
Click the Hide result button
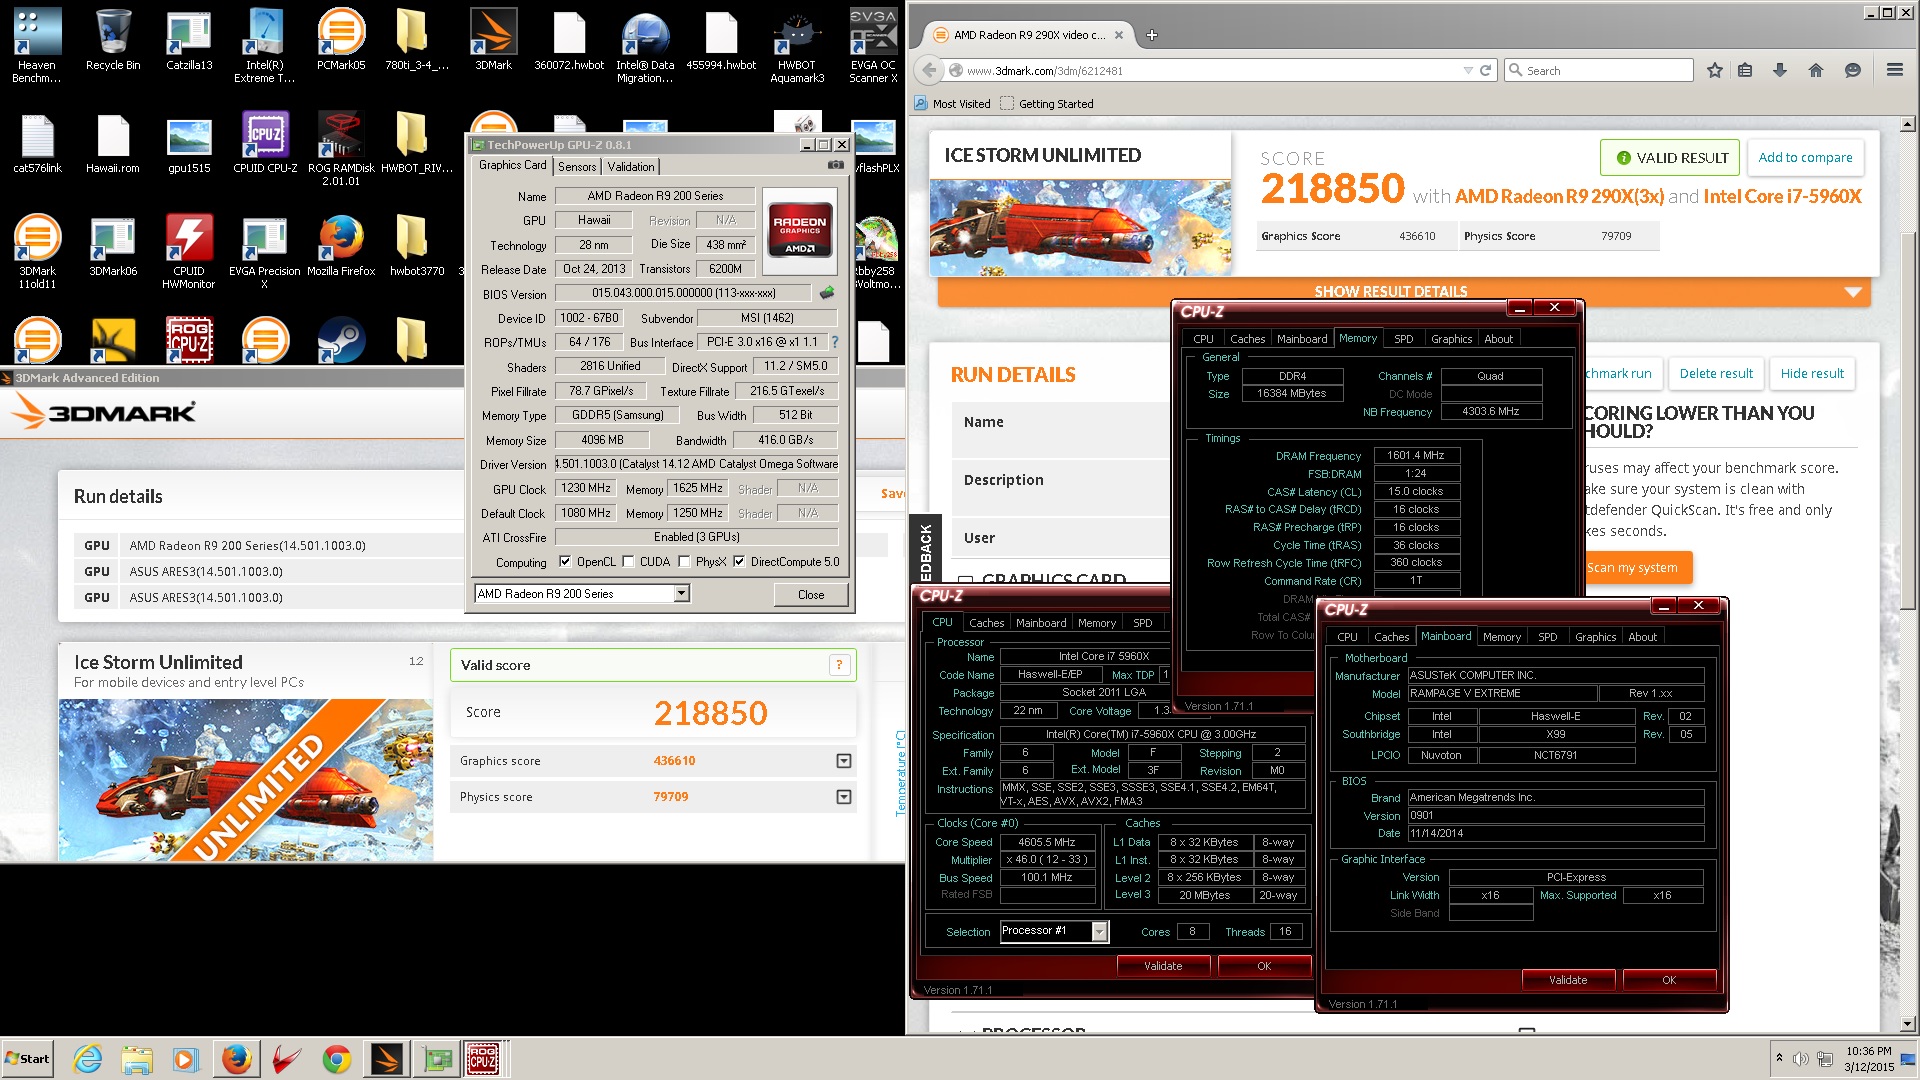[x=1812, y=374]
